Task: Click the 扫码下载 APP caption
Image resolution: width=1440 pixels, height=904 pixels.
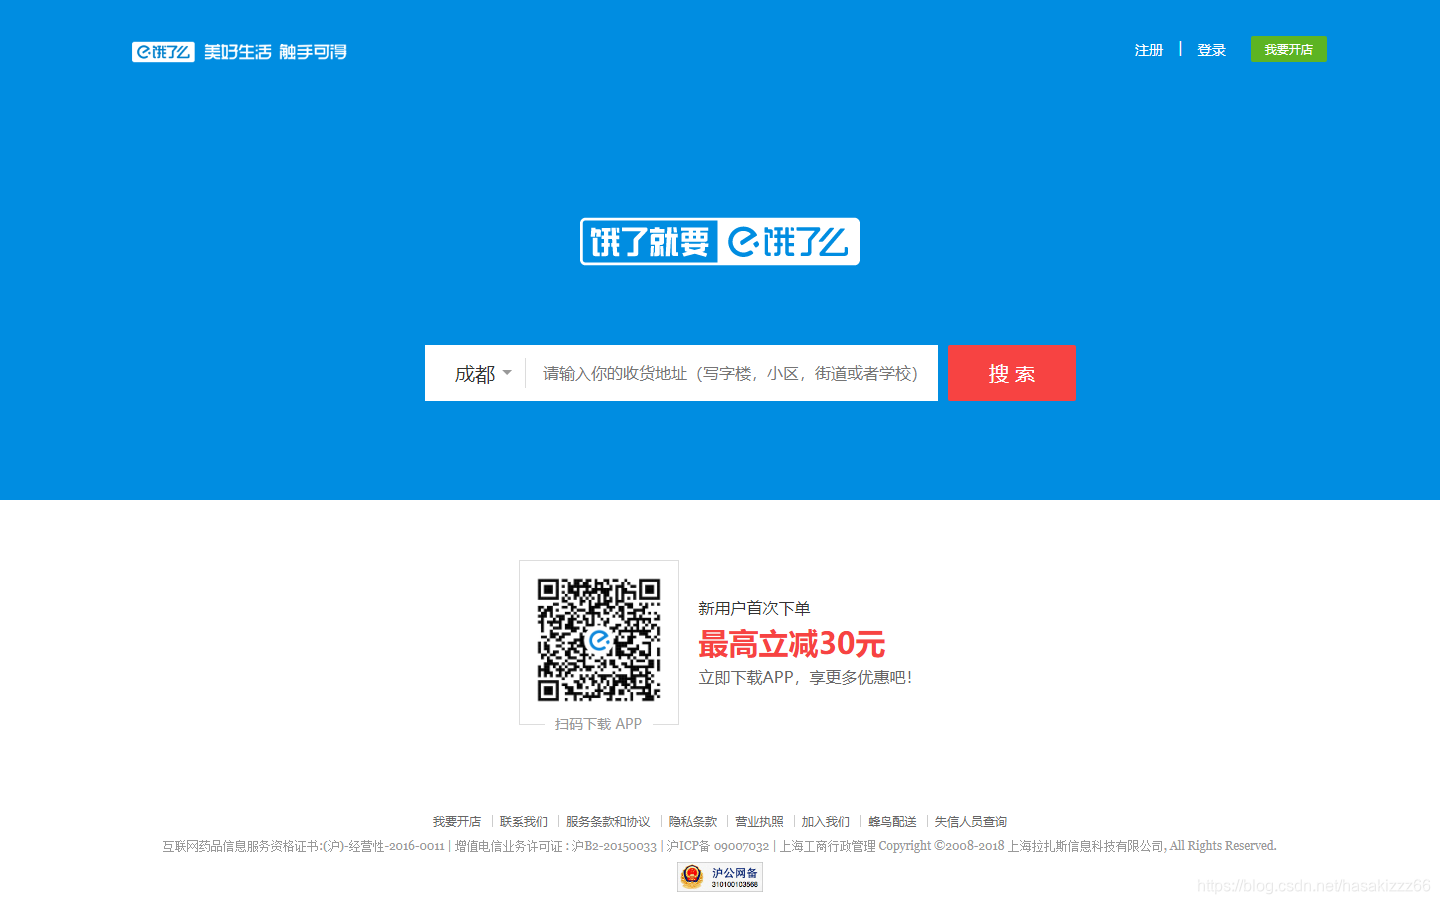Action: pyautogui.click(x=598, y=724)
